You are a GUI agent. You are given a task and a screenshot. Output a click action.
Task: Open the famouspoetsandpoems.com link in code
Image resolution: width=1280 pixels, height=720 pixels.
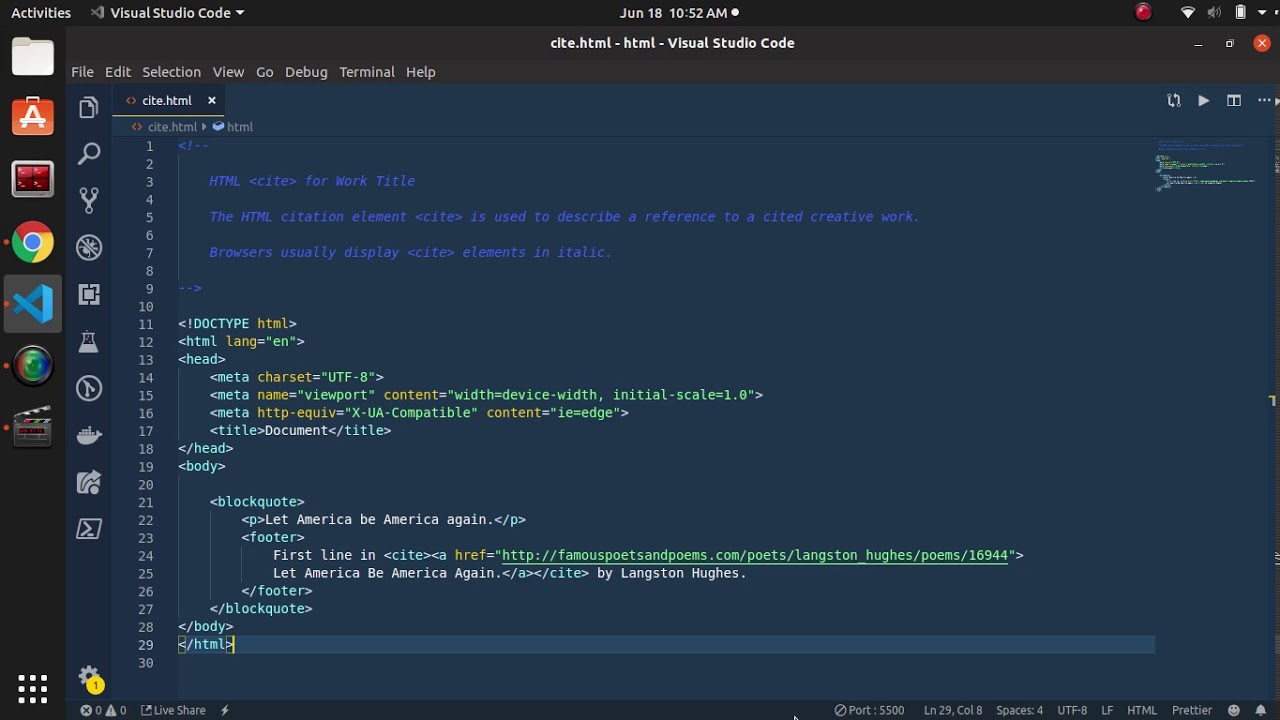pos(755,555)
